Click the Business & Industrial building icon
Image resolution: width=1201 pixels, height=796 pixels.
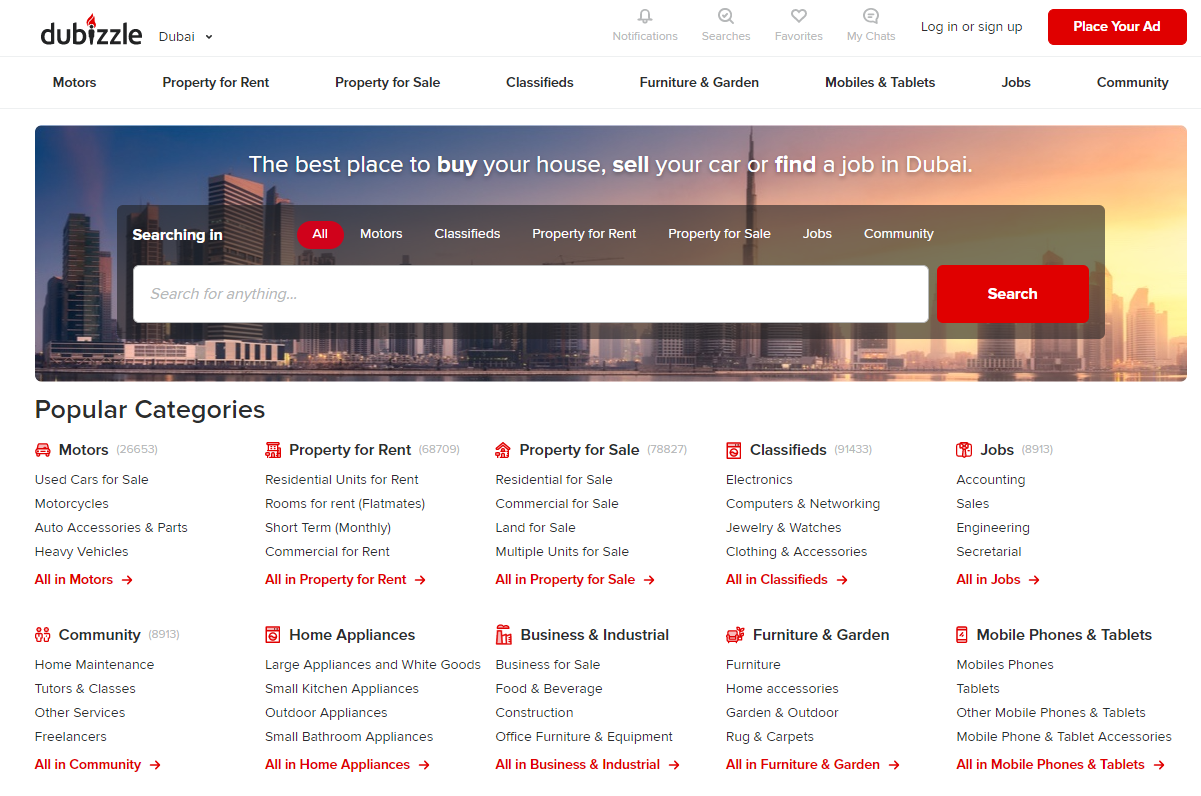(504, 635)
